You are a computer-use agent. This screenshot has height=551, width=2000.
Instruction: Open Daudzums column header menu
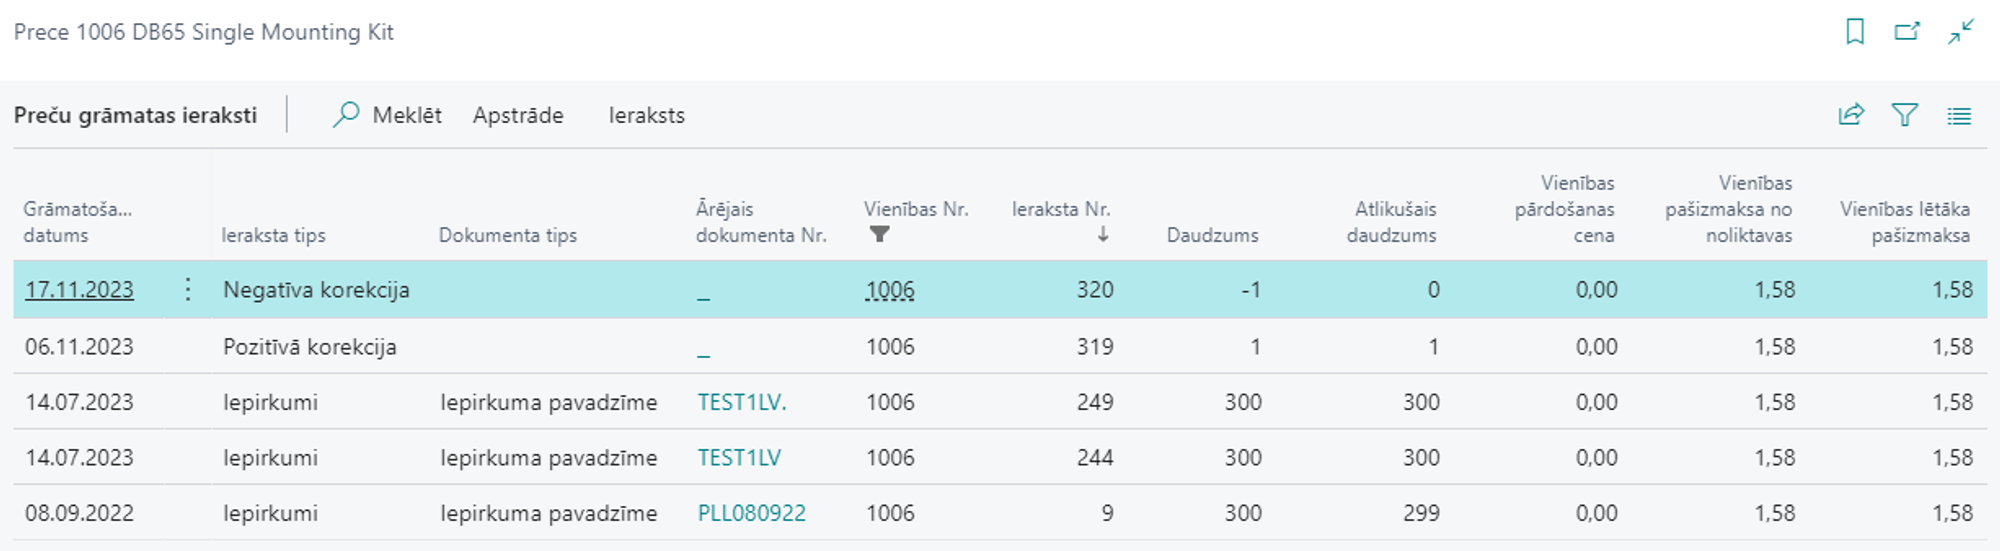coord(1212,235)
